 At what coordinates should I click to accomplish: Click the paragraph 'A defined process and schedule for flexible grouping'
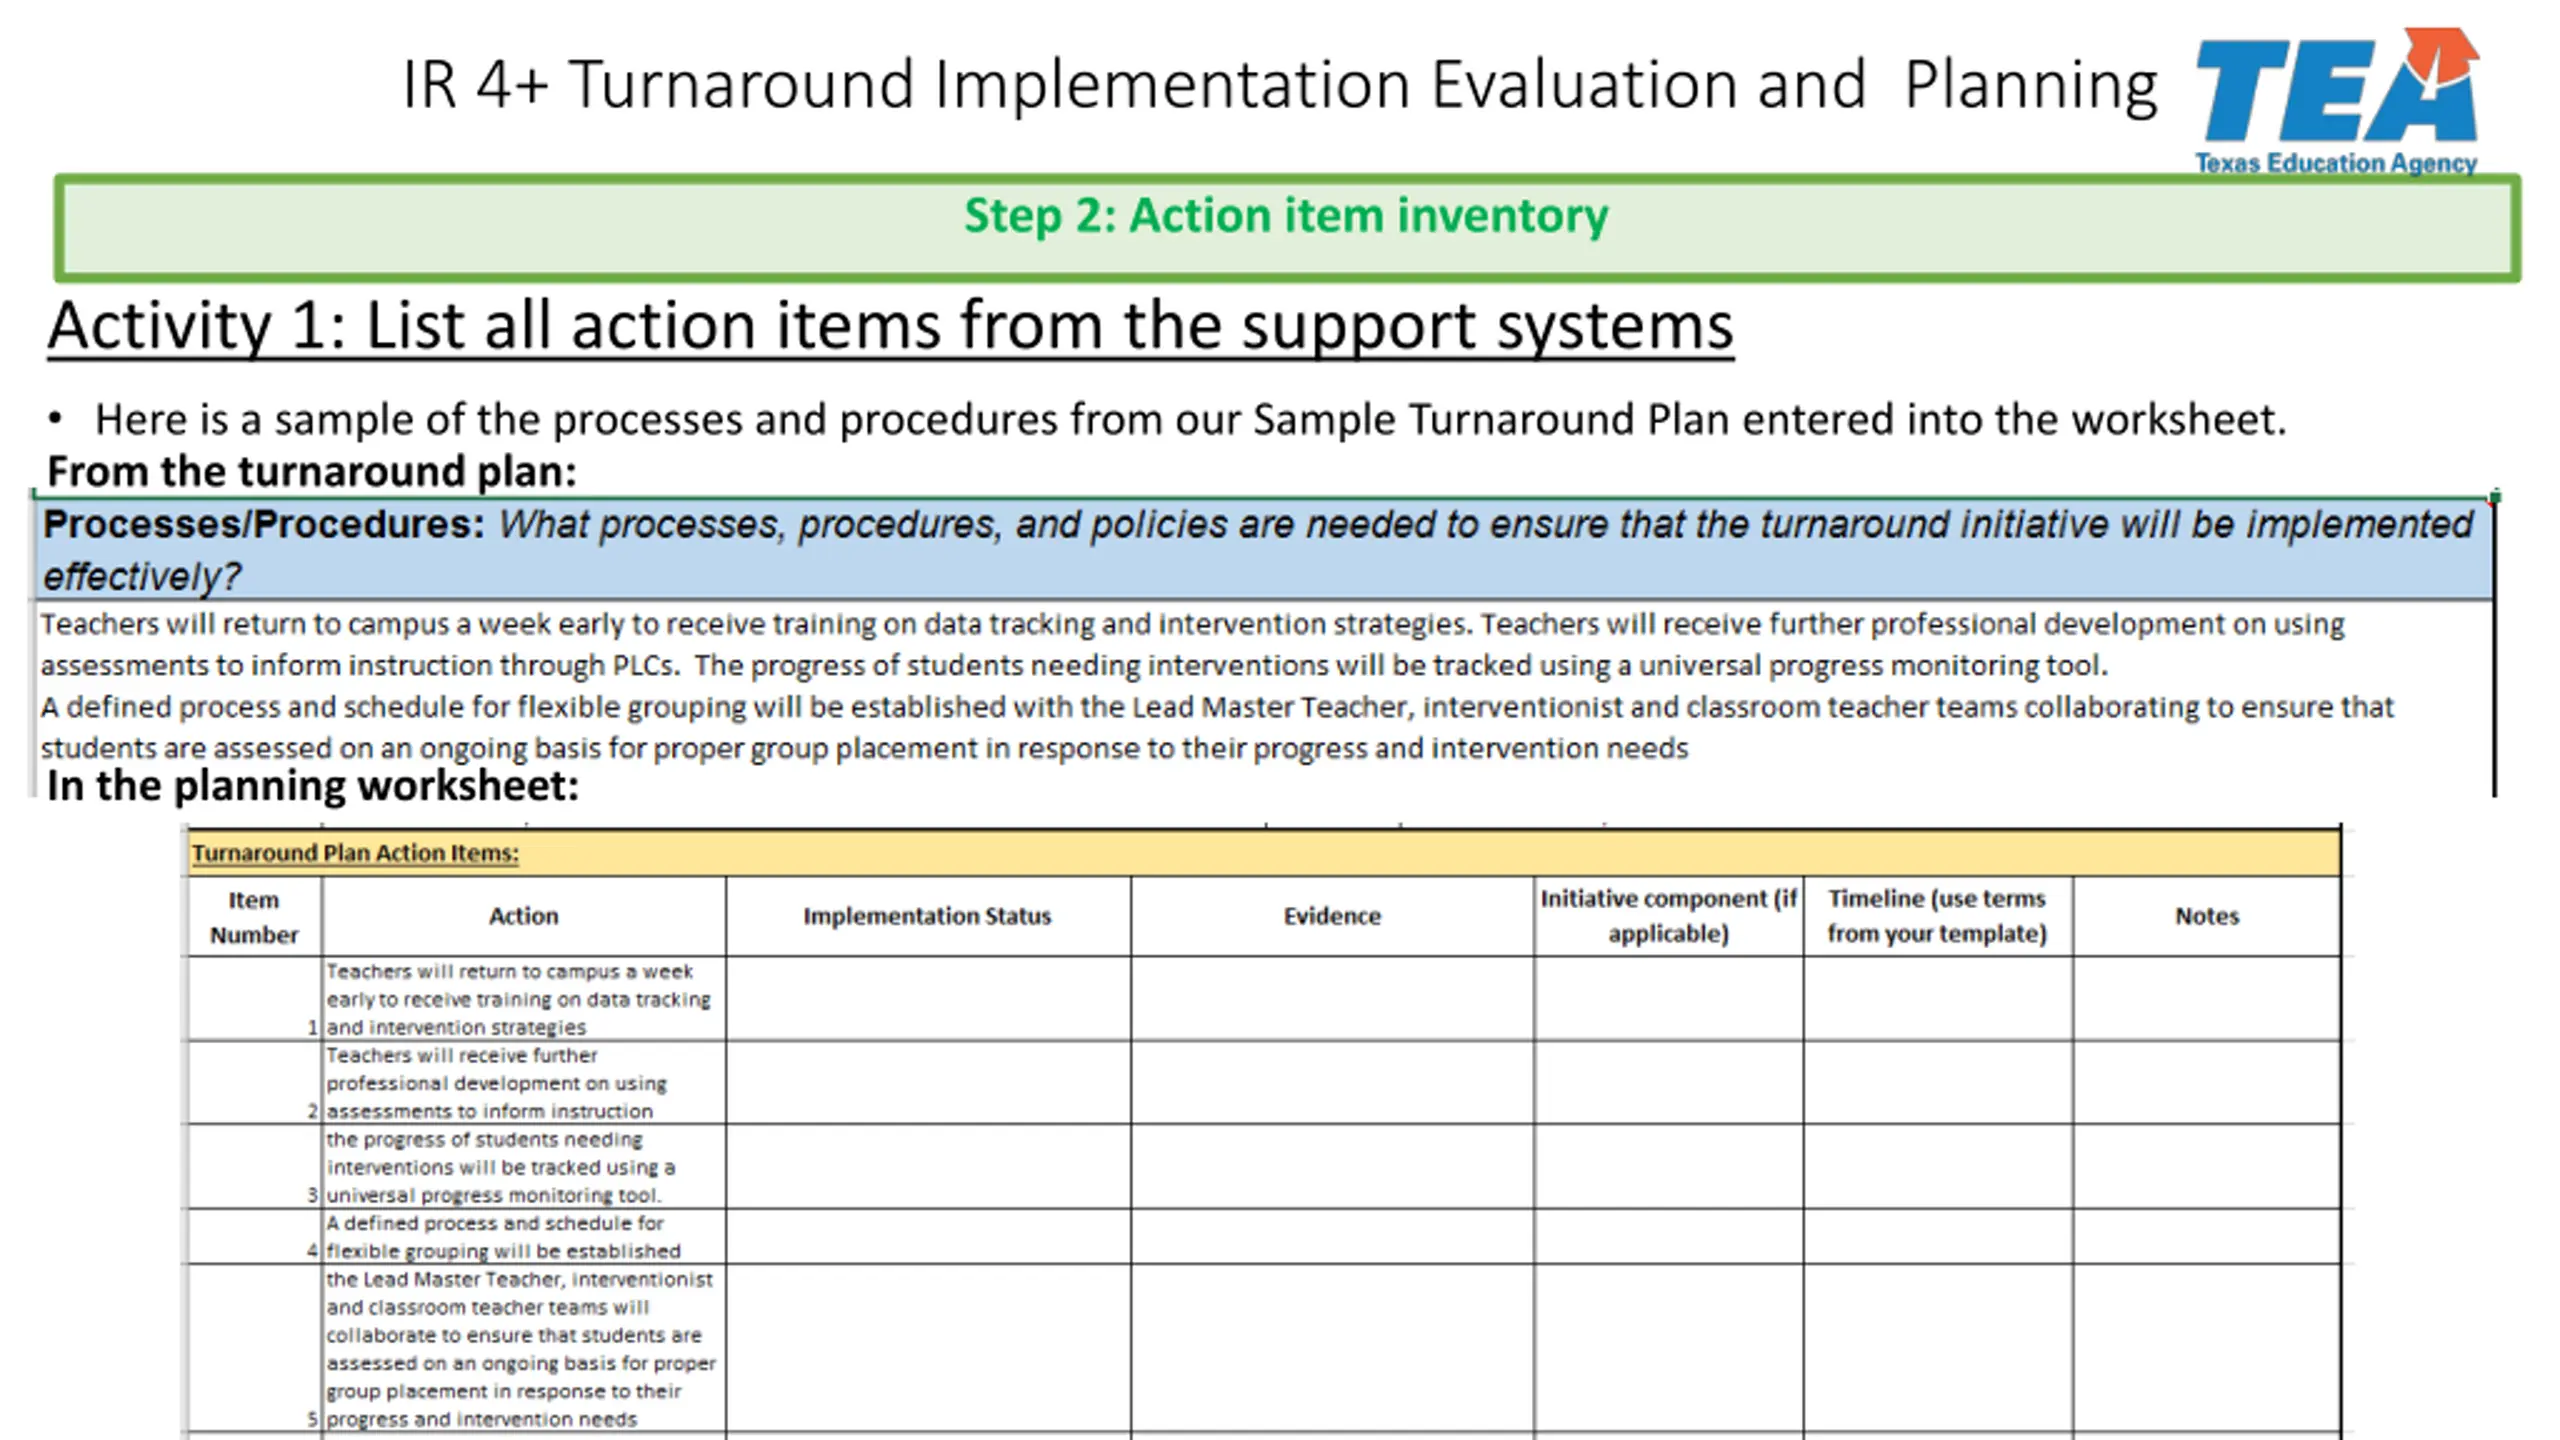click(1217, 727)
